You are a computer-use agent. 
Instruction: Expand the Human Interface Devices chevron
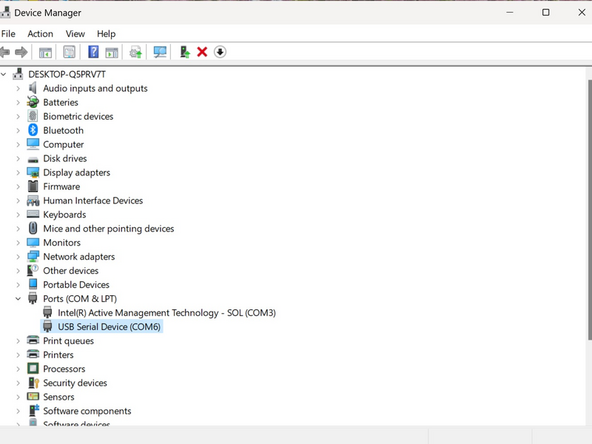coord(18,200)
